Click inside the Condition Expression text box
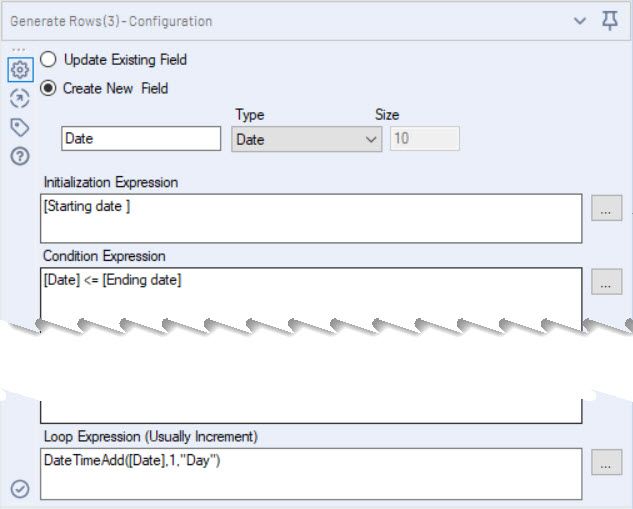The height and width of the screenshot is (509, 633). pyautogui.click(x=311, y=293)
